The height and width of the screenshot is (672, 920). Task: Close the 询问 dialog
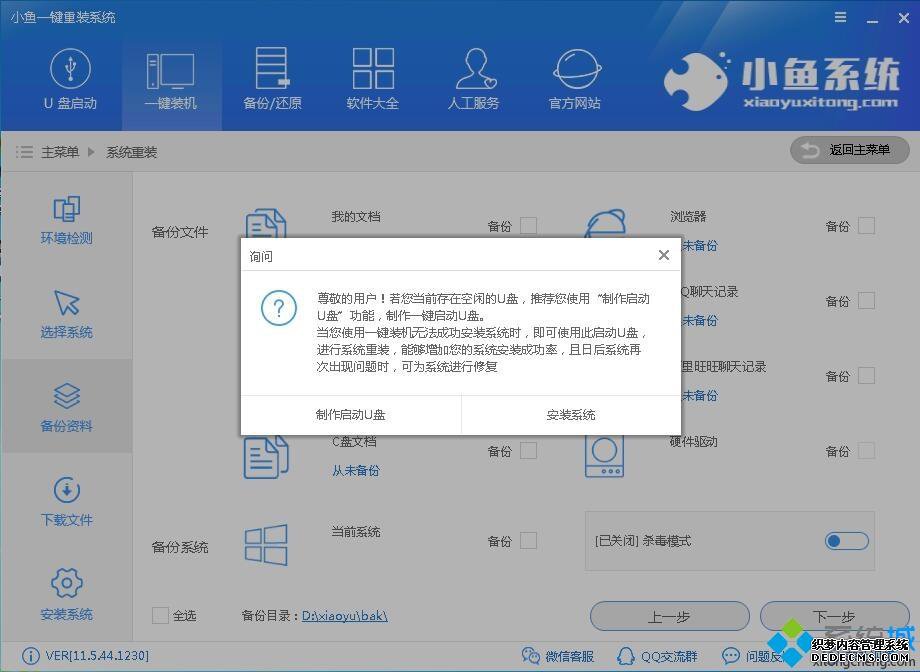click(x=664, y=256)
